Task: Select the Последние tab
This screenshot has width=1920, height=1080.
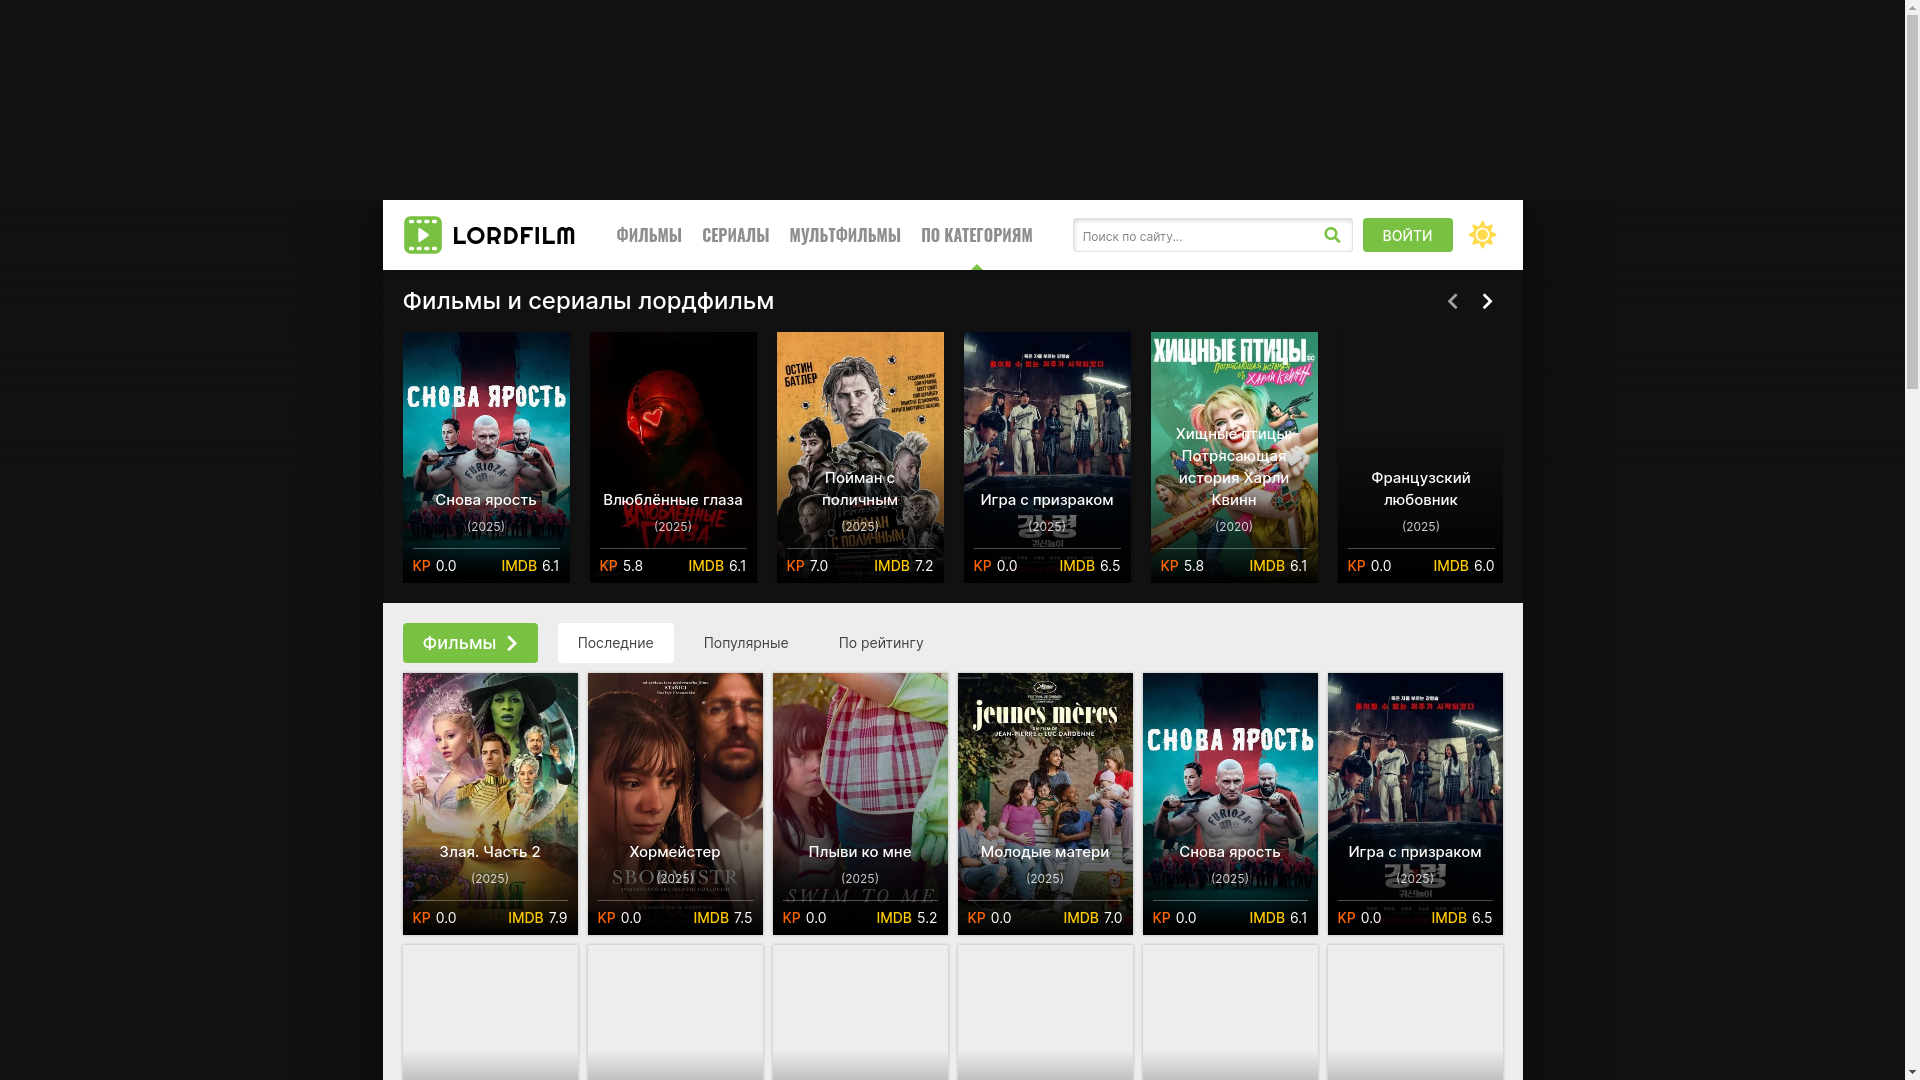Action: 615,643
